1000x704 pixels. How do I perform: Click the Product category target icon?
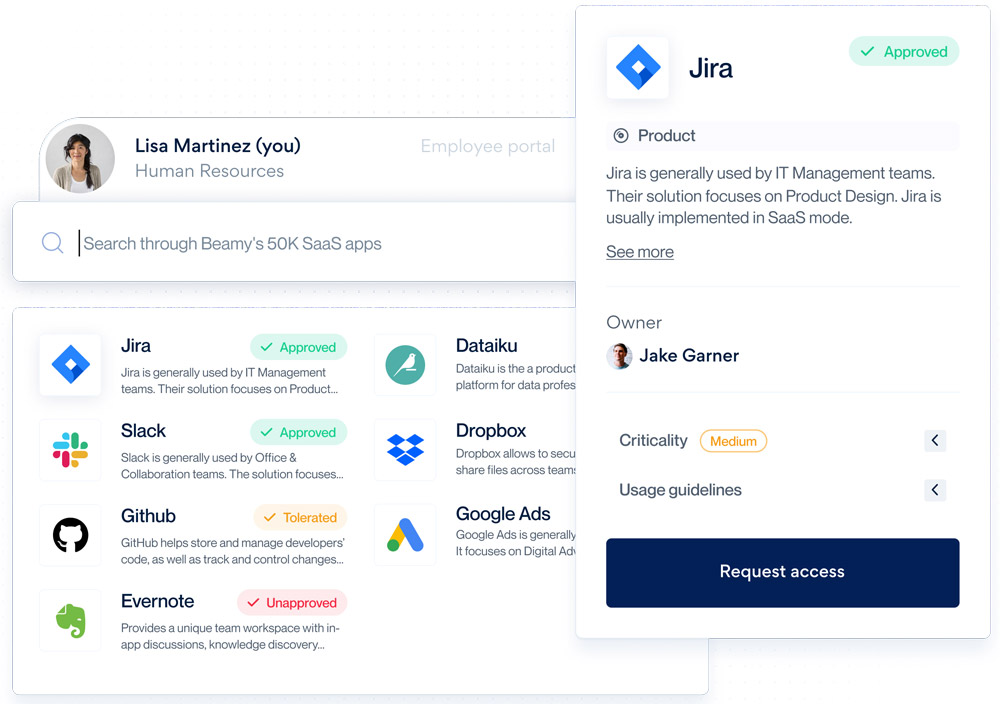[x=621, y=135]
